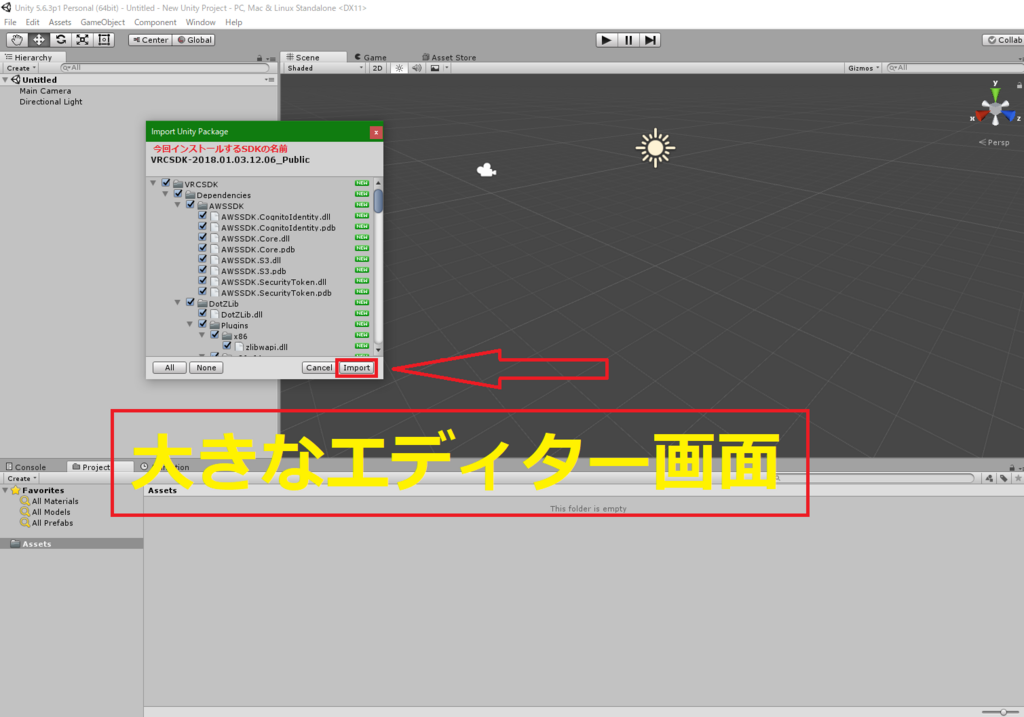Click the scene orientation gizmo

tap(995, 107)
